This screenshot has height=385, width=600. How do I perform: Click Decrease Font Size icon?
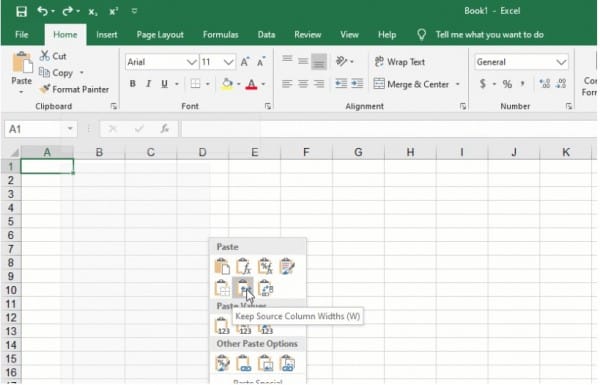click(x=261, y=62)
